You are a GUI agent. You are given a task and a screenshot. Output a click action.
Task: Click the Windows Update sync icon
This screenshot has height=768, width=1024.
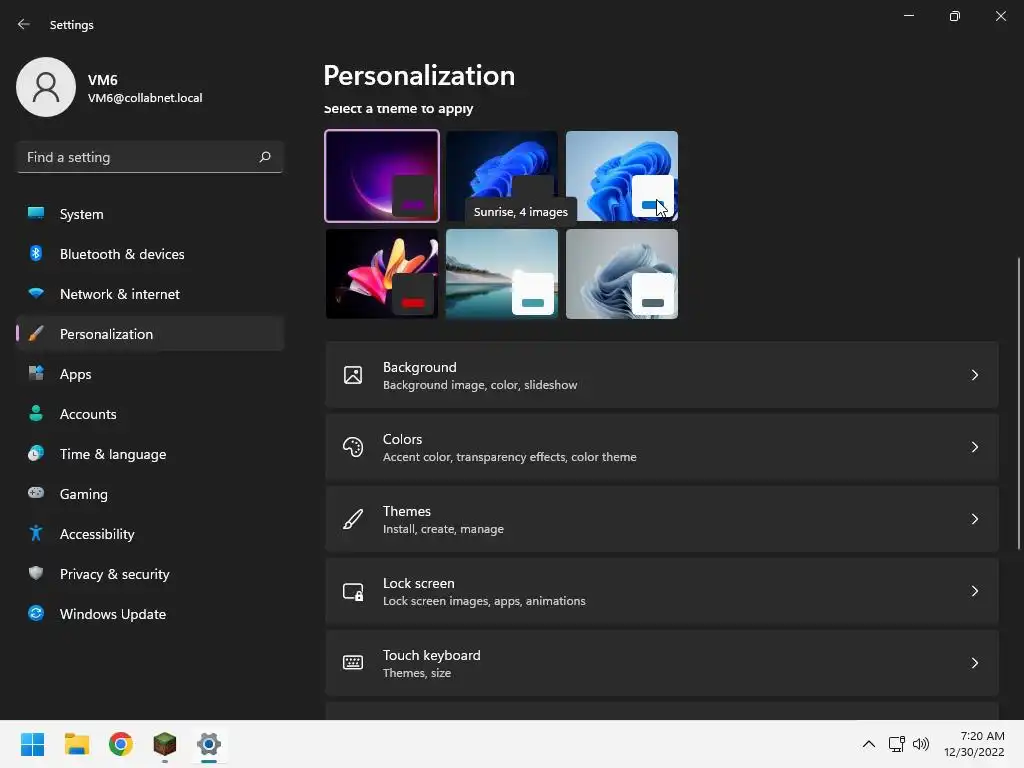(x=36, y=613)
